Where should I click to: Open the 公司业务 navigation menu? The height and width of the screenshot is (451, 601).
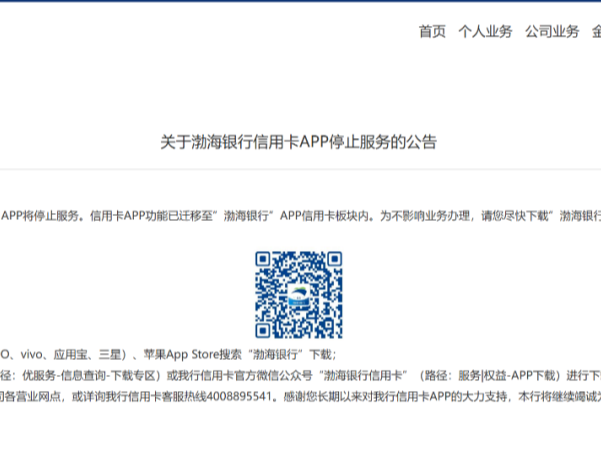(552, 31)
